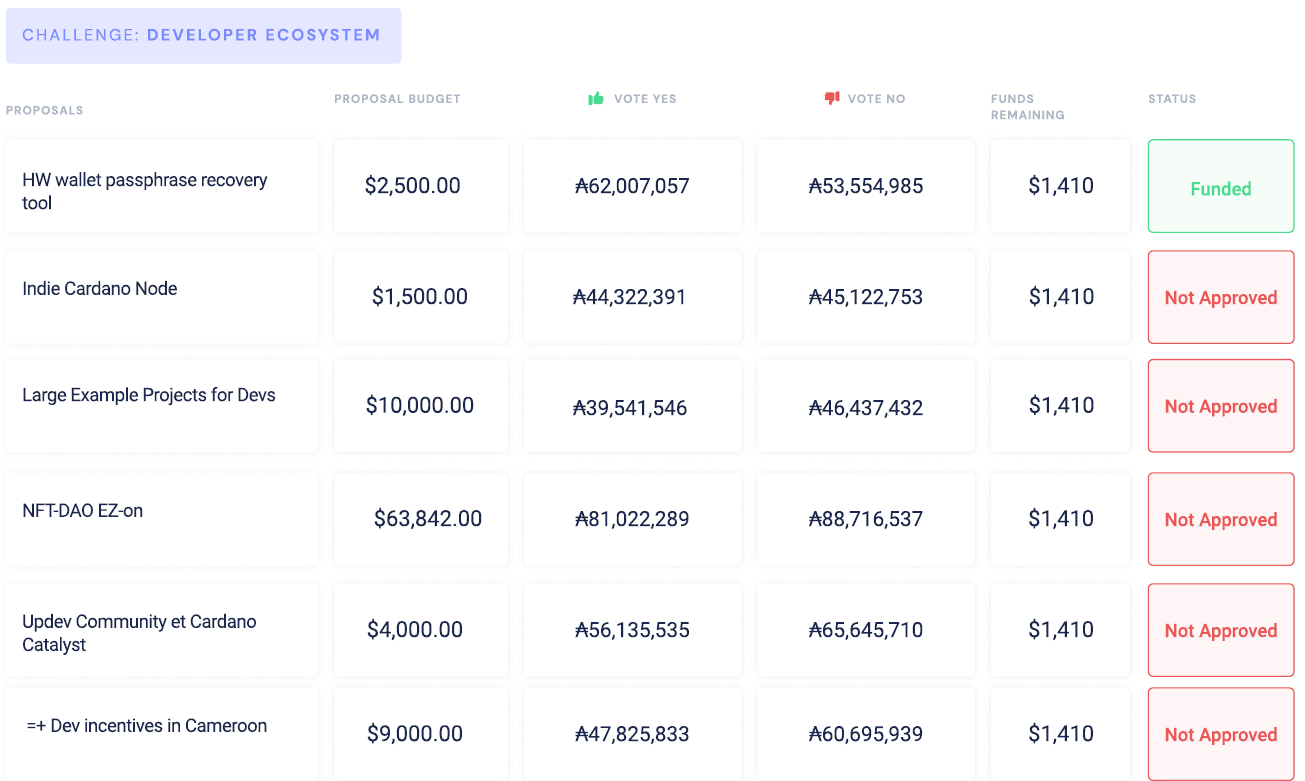
Task: Select the ₳62,007,057 yes-vote cell
Action: click(632, 186)
